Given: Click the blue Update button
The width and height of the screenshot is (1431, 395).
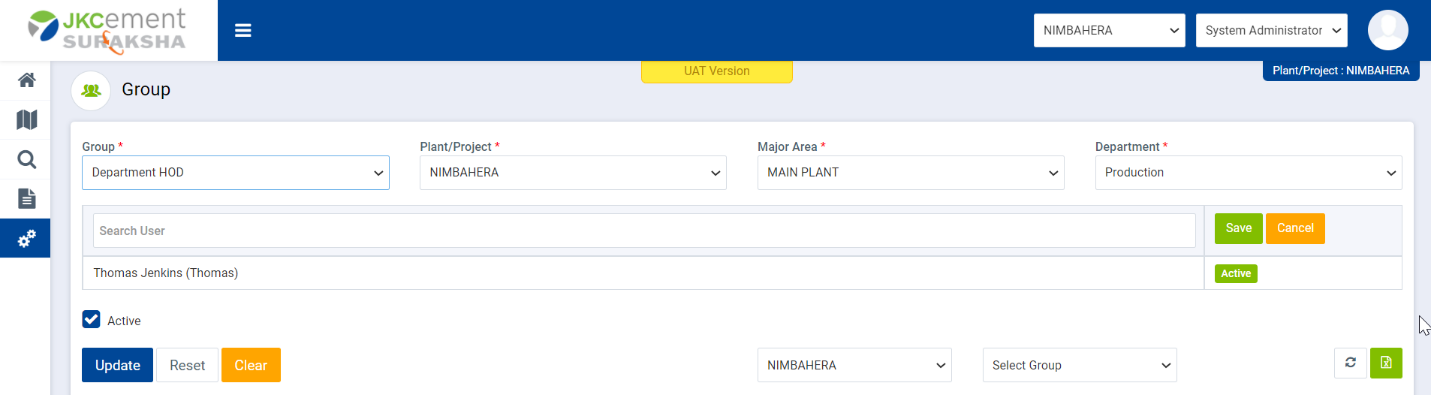Looking at the screenshot, I should click(117, 365).
